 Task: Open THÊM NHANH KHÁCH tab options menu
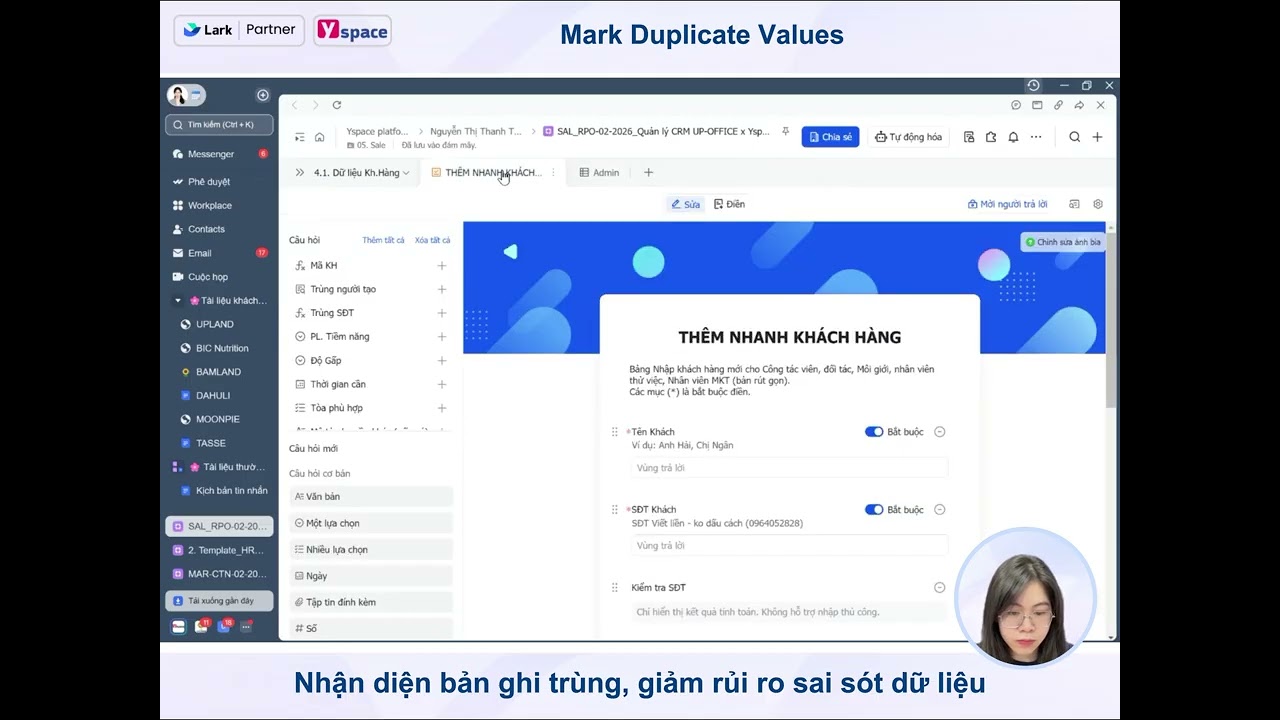click(552, 173)
